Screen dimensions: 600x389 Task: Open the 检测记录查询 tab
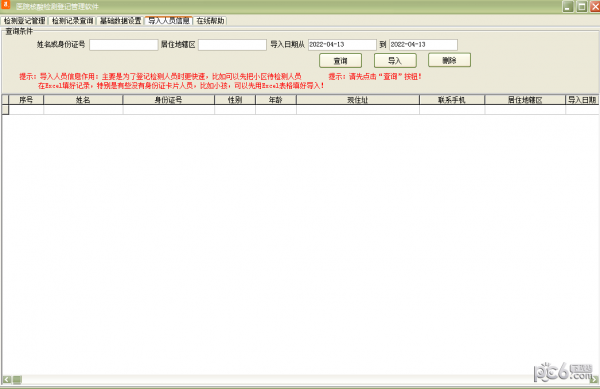click(x=73, y=21)
